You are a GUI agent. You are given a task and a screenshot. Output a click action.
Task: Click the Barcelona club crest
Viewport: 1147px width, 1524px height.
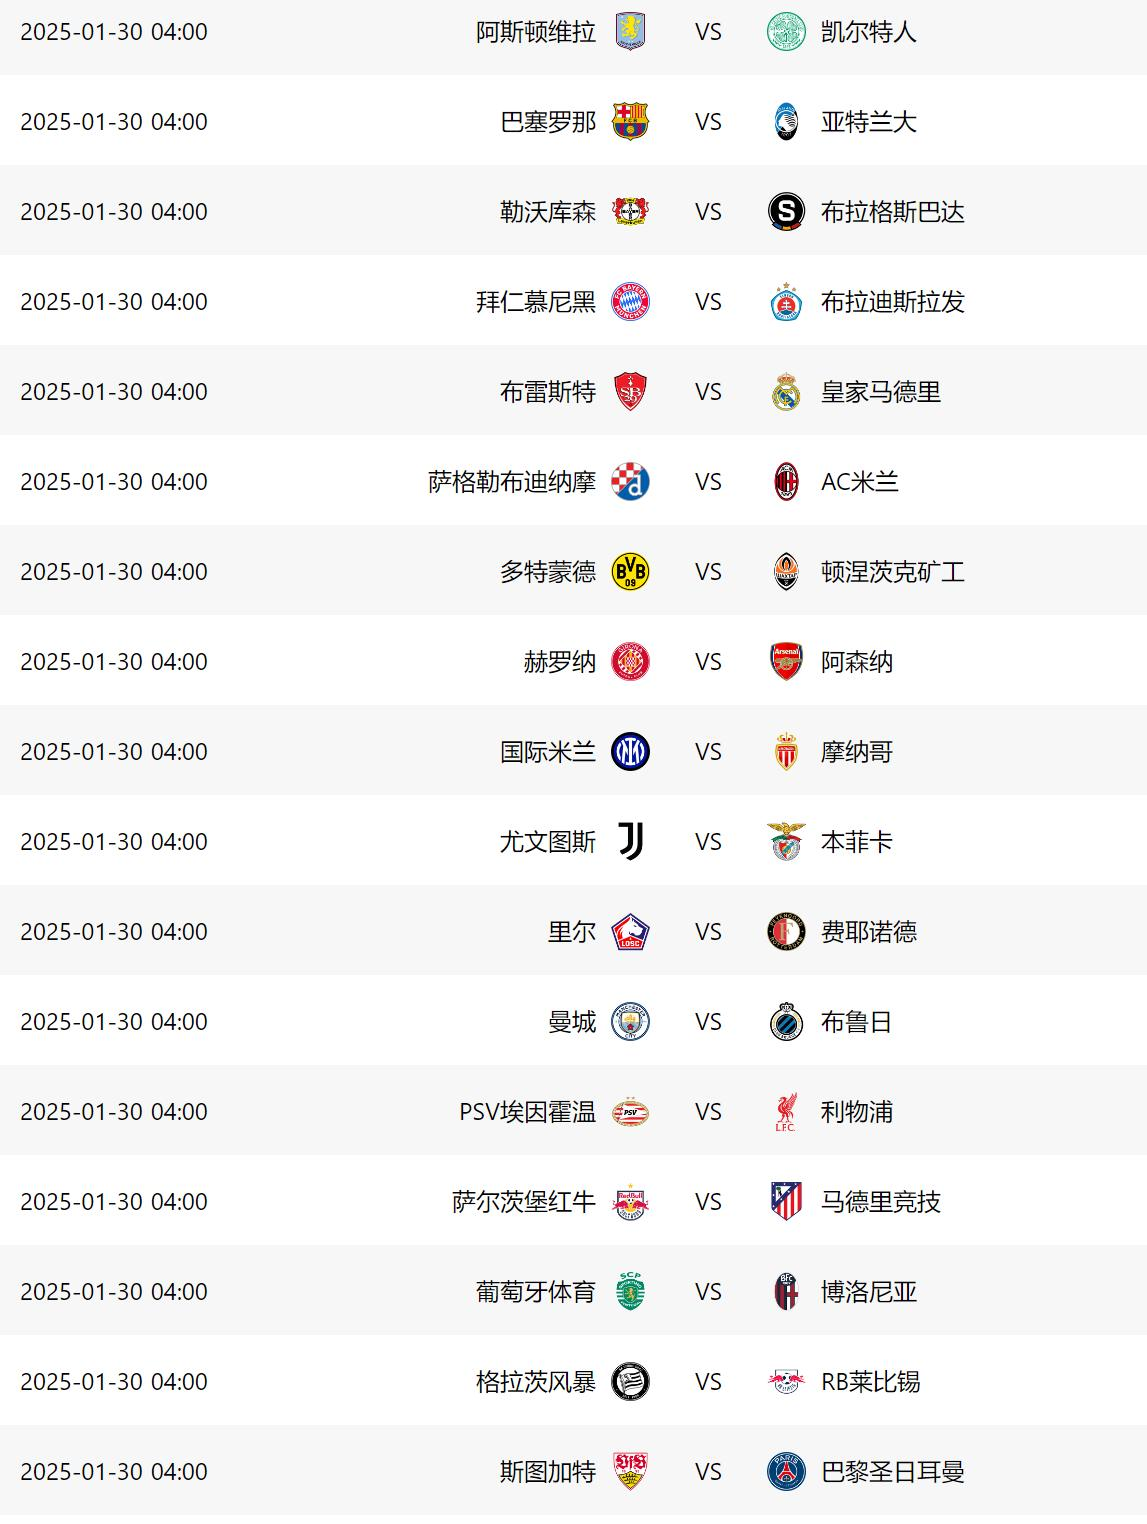[x=630, y=121]
